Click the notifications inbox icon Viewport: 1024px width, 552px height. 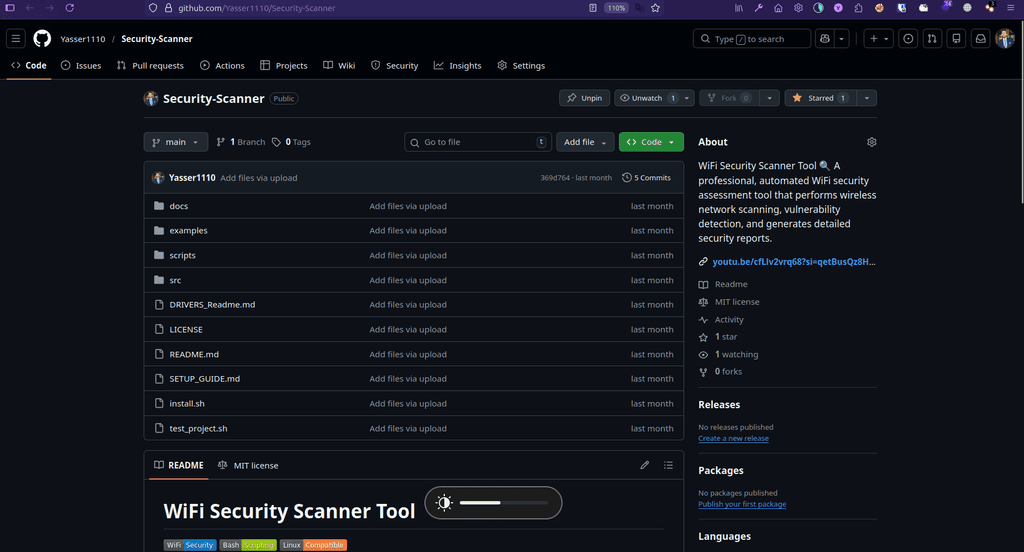981,39
